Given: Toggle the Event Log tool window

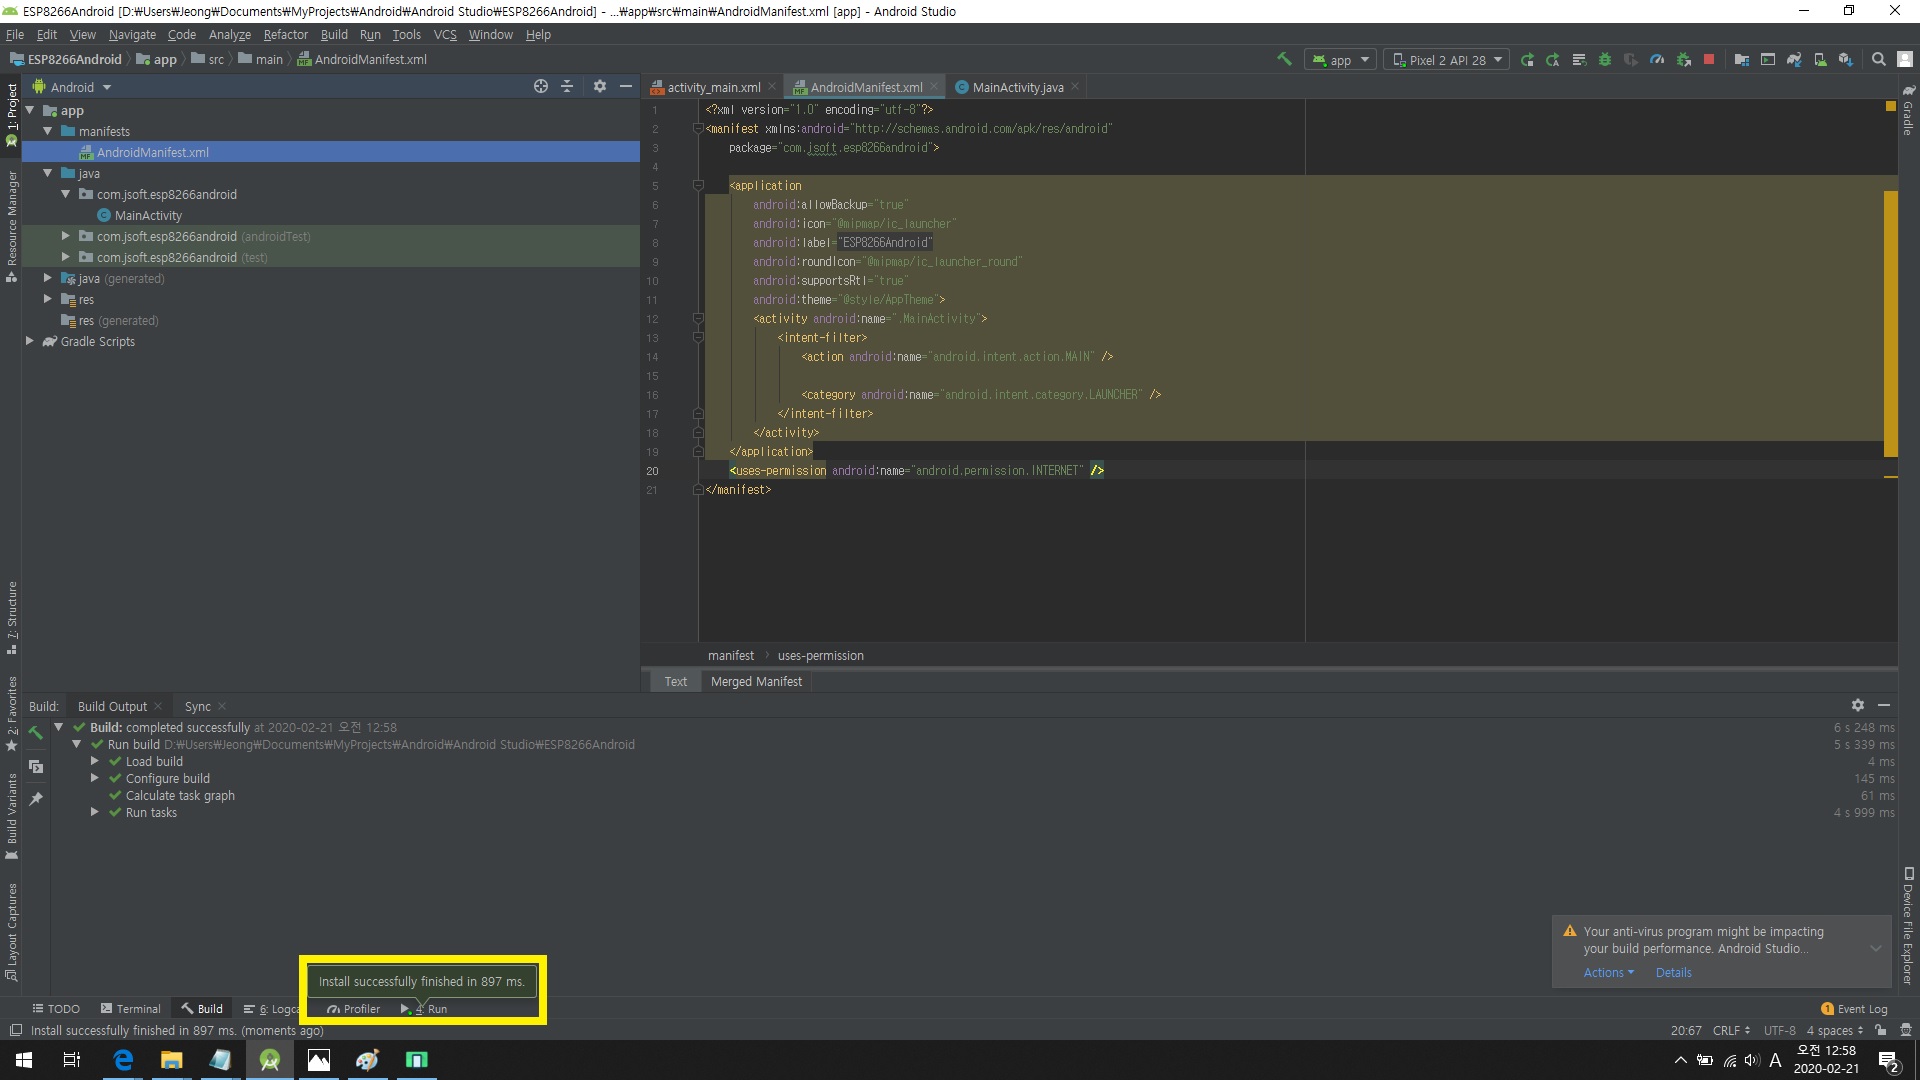Looking at the screenshot, I should pyautogui.click(x=1855, y=1009).
